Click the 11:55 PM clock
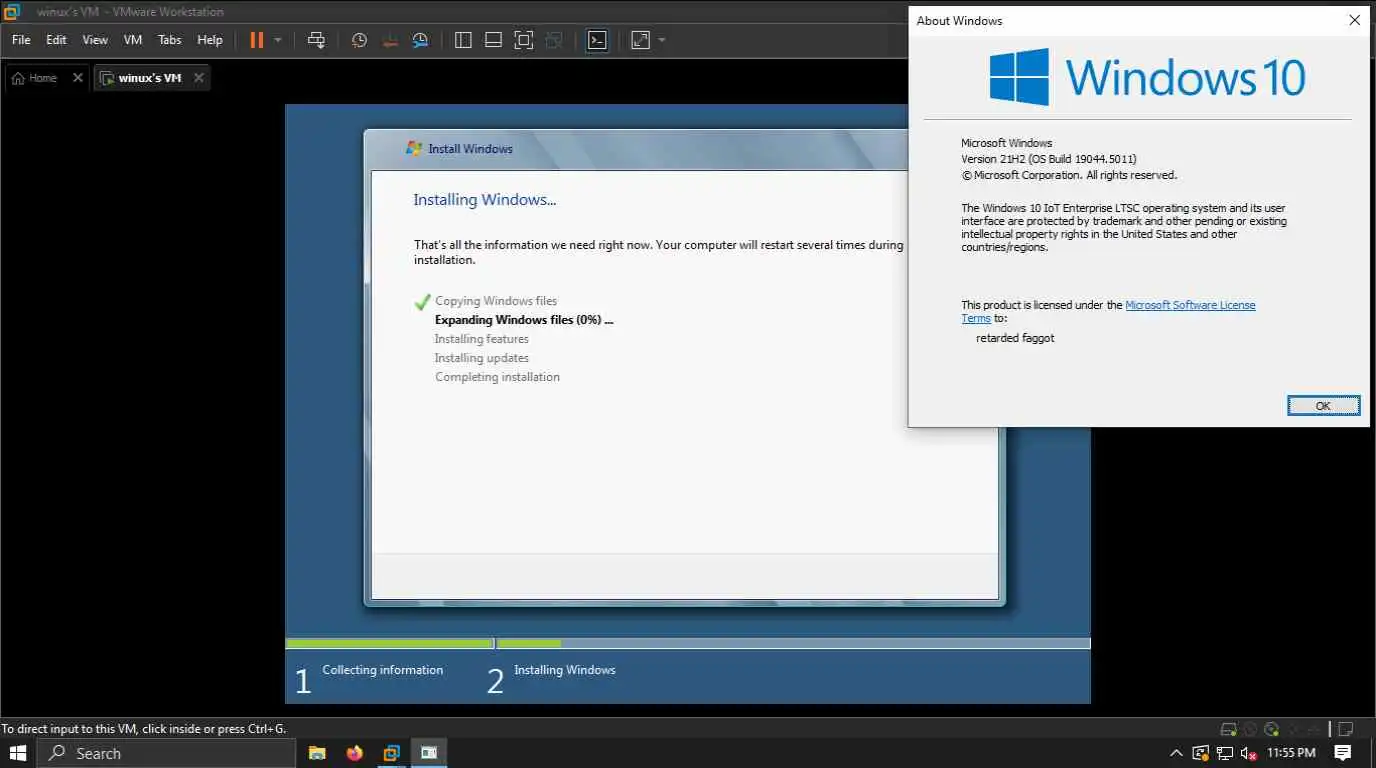Viewport: 1376px width, 768px height. 1291,753
